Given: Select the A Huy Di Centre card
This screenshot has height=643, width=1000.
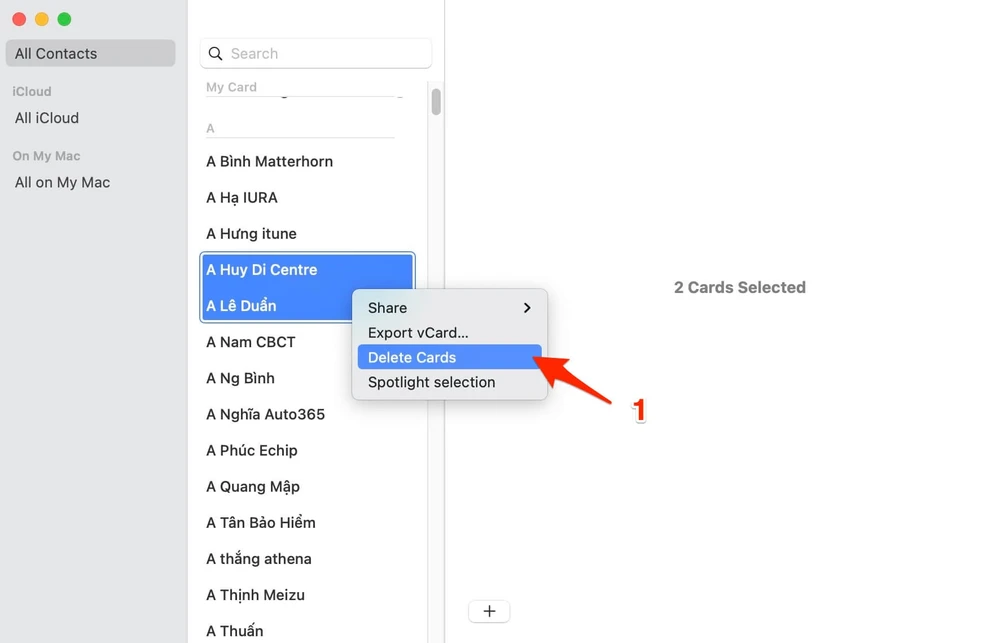Looking at the screenshot, I should (262, 270).
